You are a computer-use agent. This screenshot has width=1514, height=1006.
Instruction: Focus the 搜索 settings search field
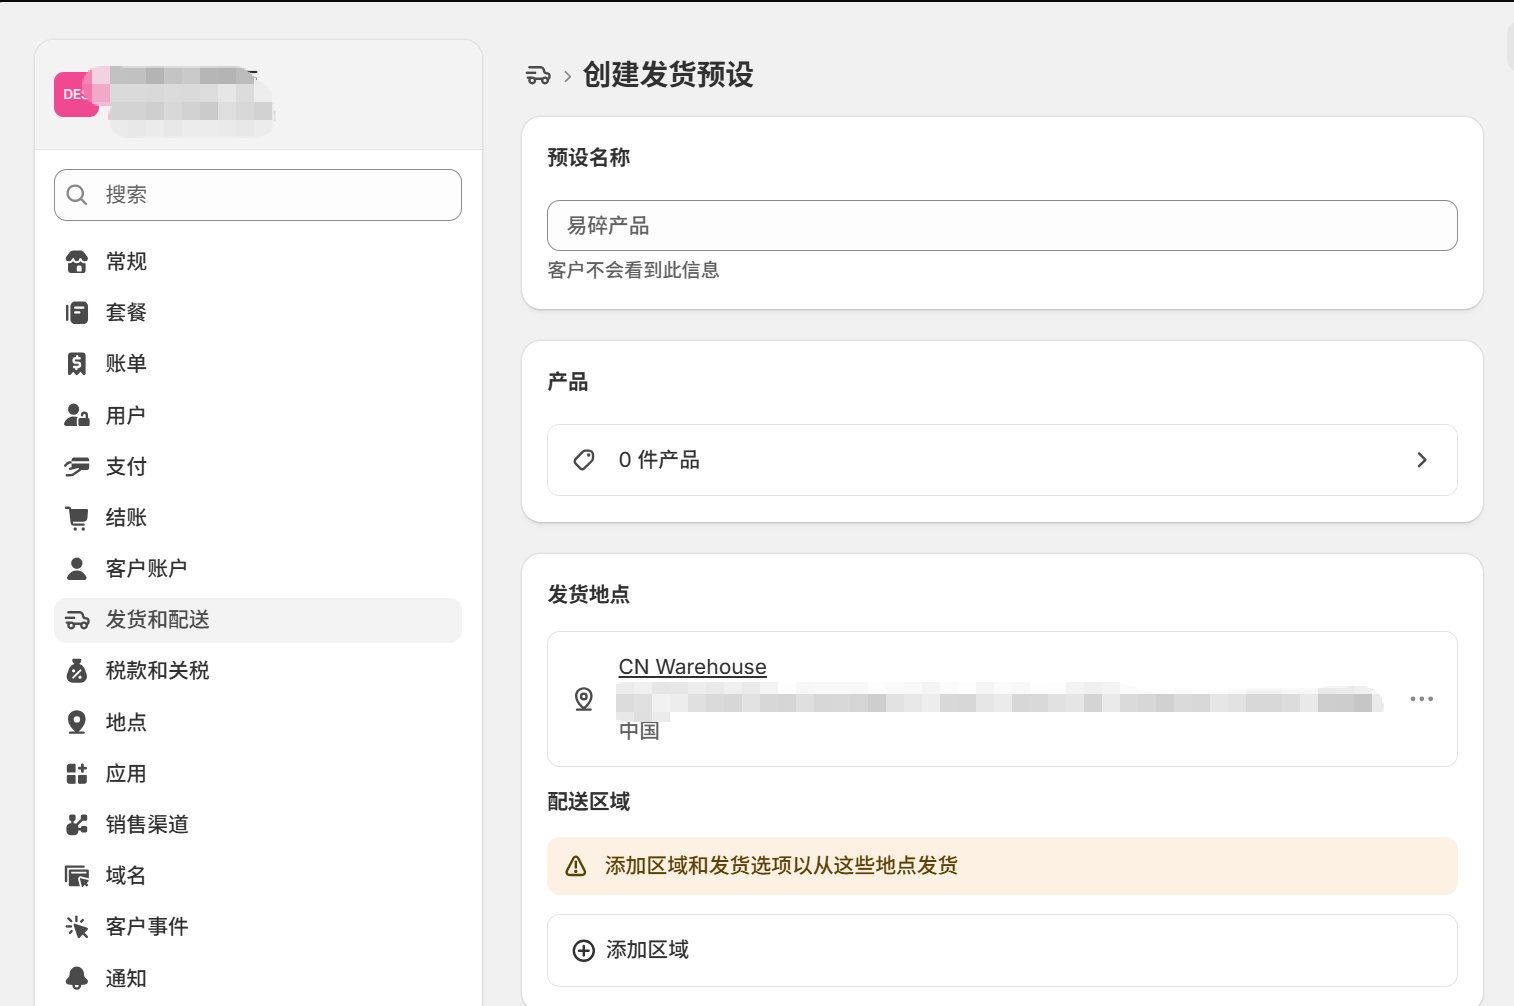coord(258,195)
